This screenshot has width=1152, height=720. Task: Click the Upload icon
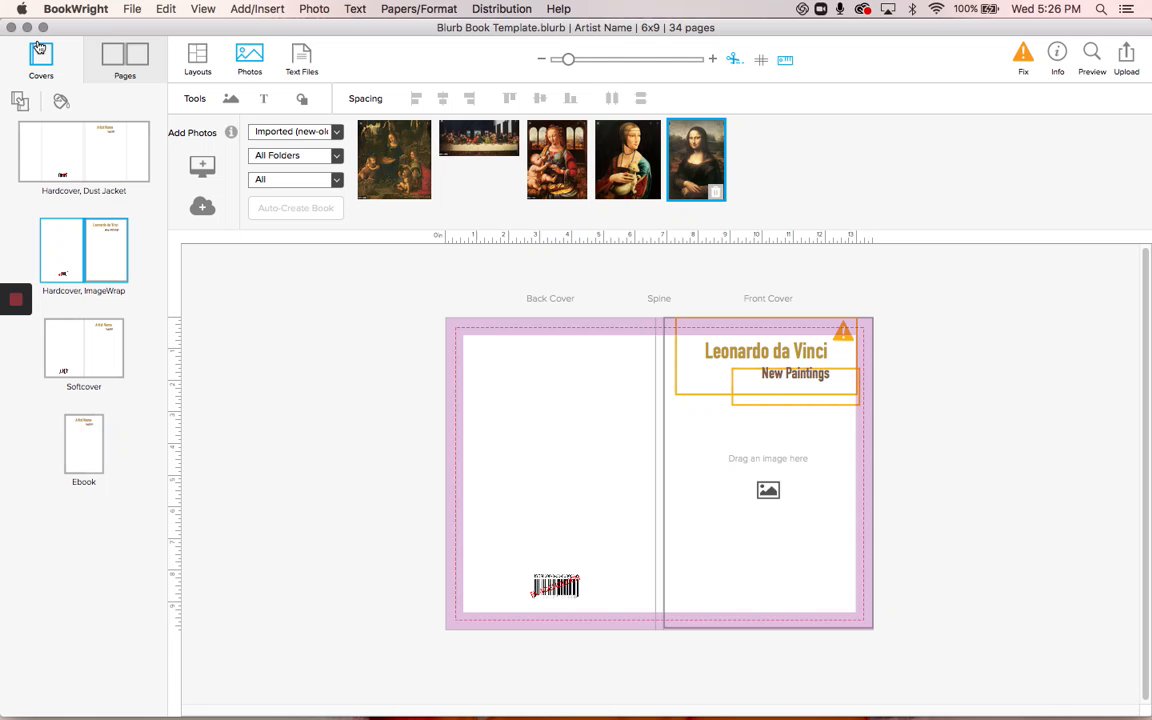point(1126,58)
